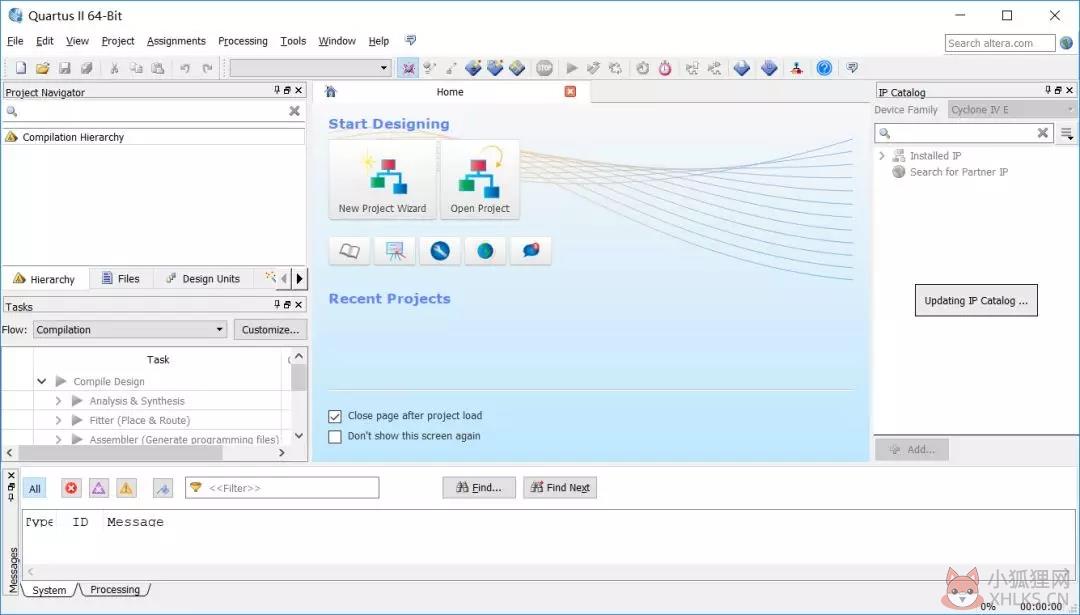This screenshot has width=1080, height=615.
Task: Click the Customize... button
Action: [271, 330]
